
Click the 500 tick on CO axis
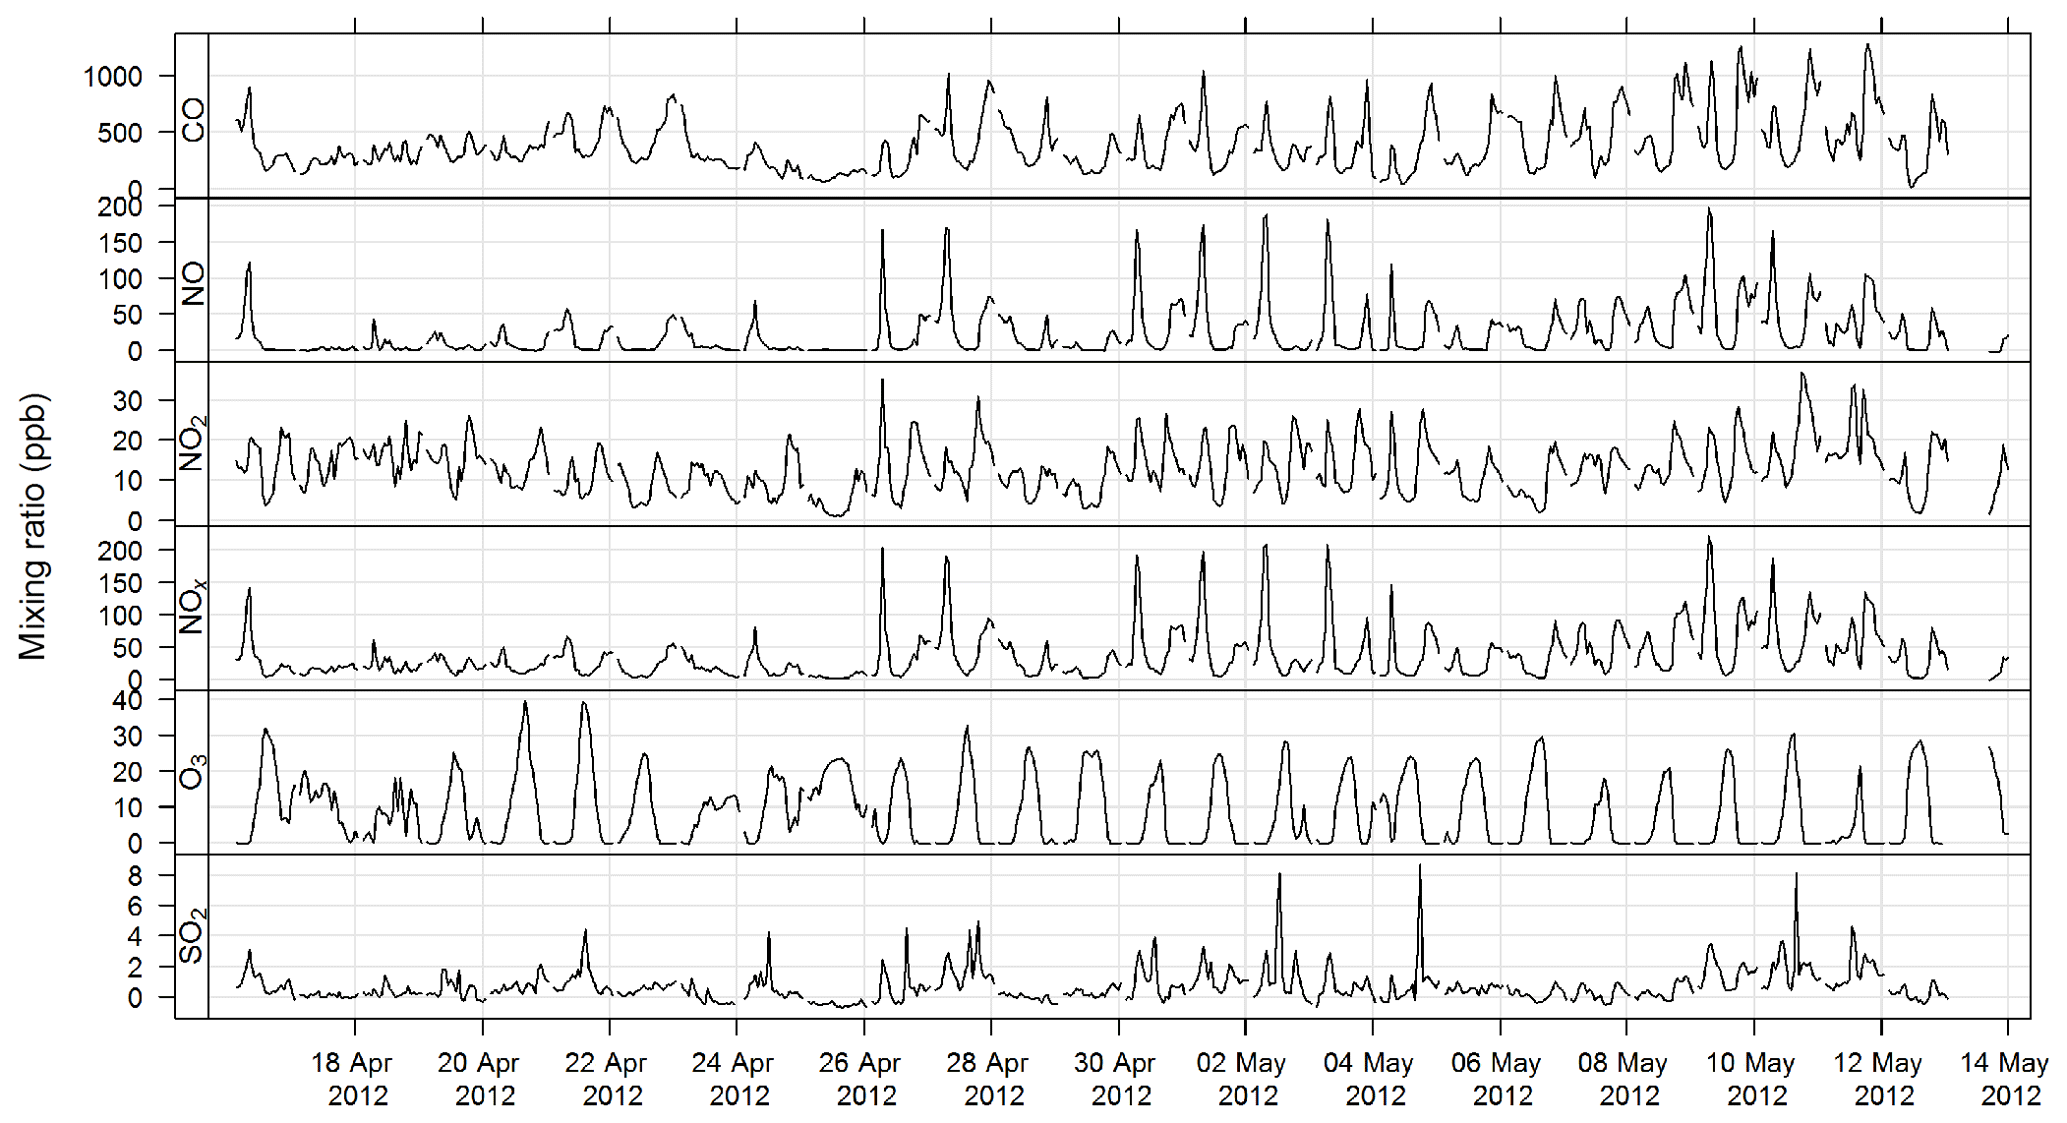pyautogui.click(x=120, y=133)
